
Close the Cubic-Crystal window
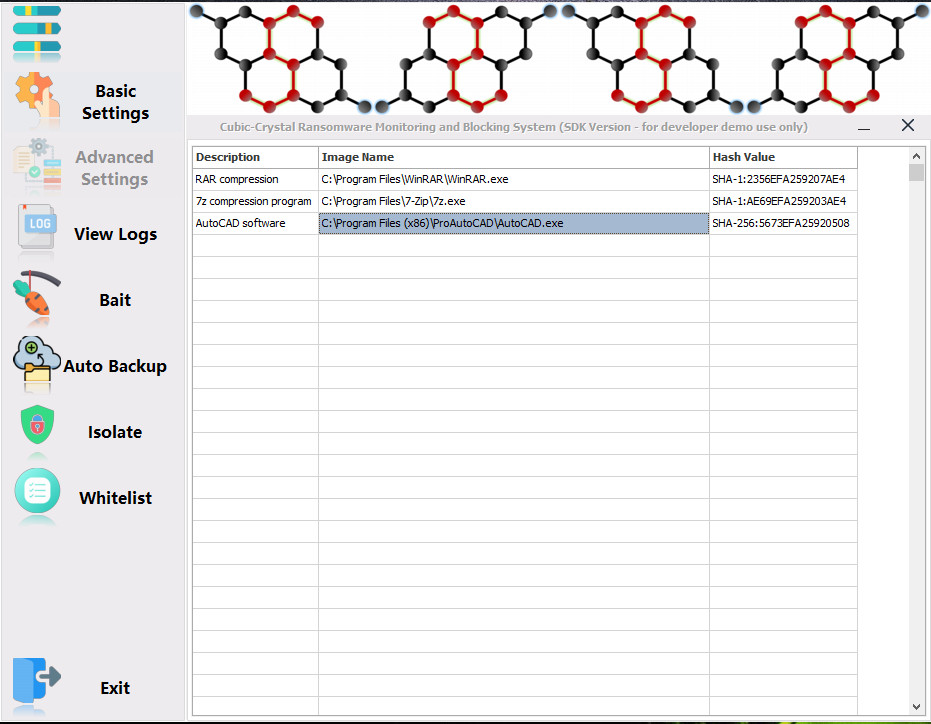click(908, 125)
